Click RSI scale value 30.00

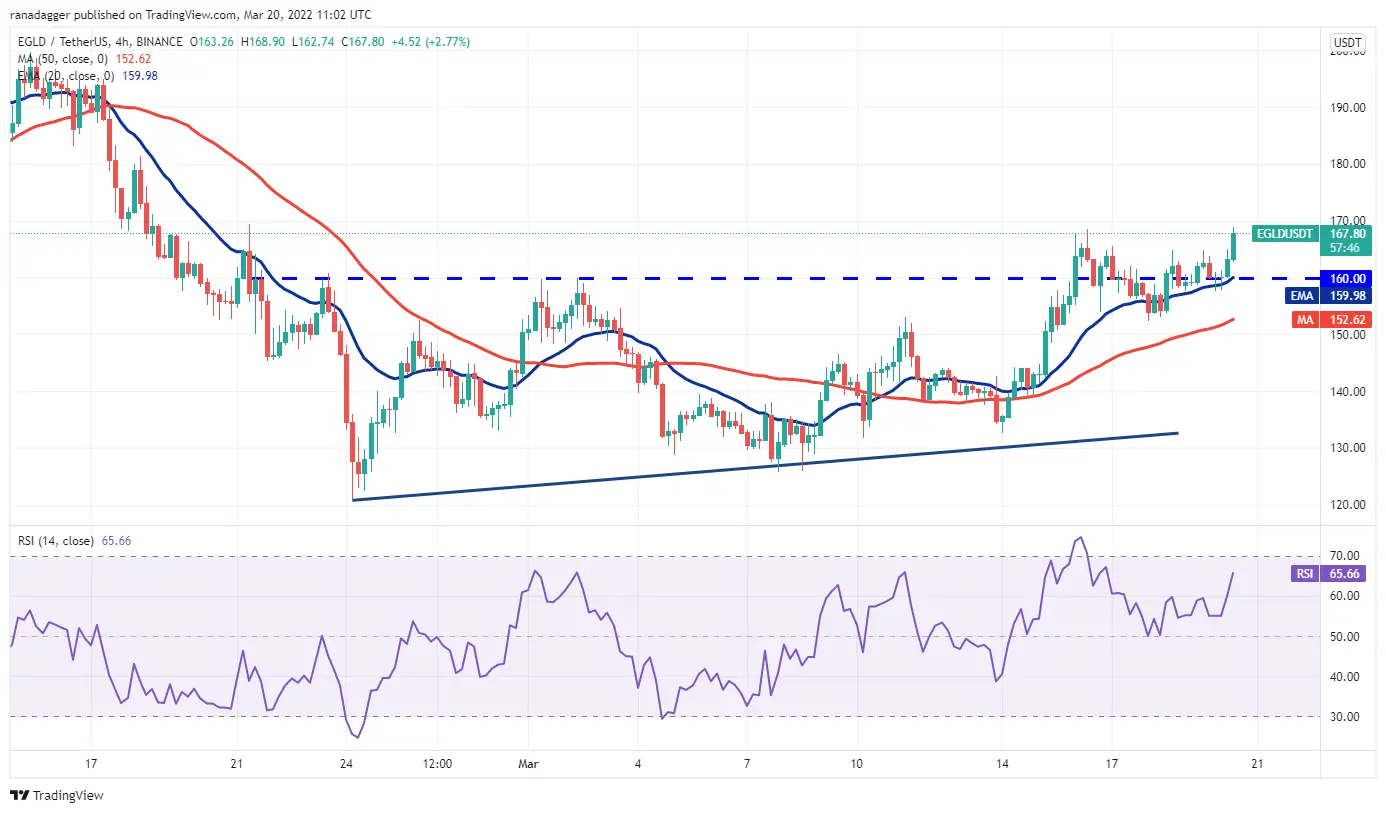tap(1348, 717)
